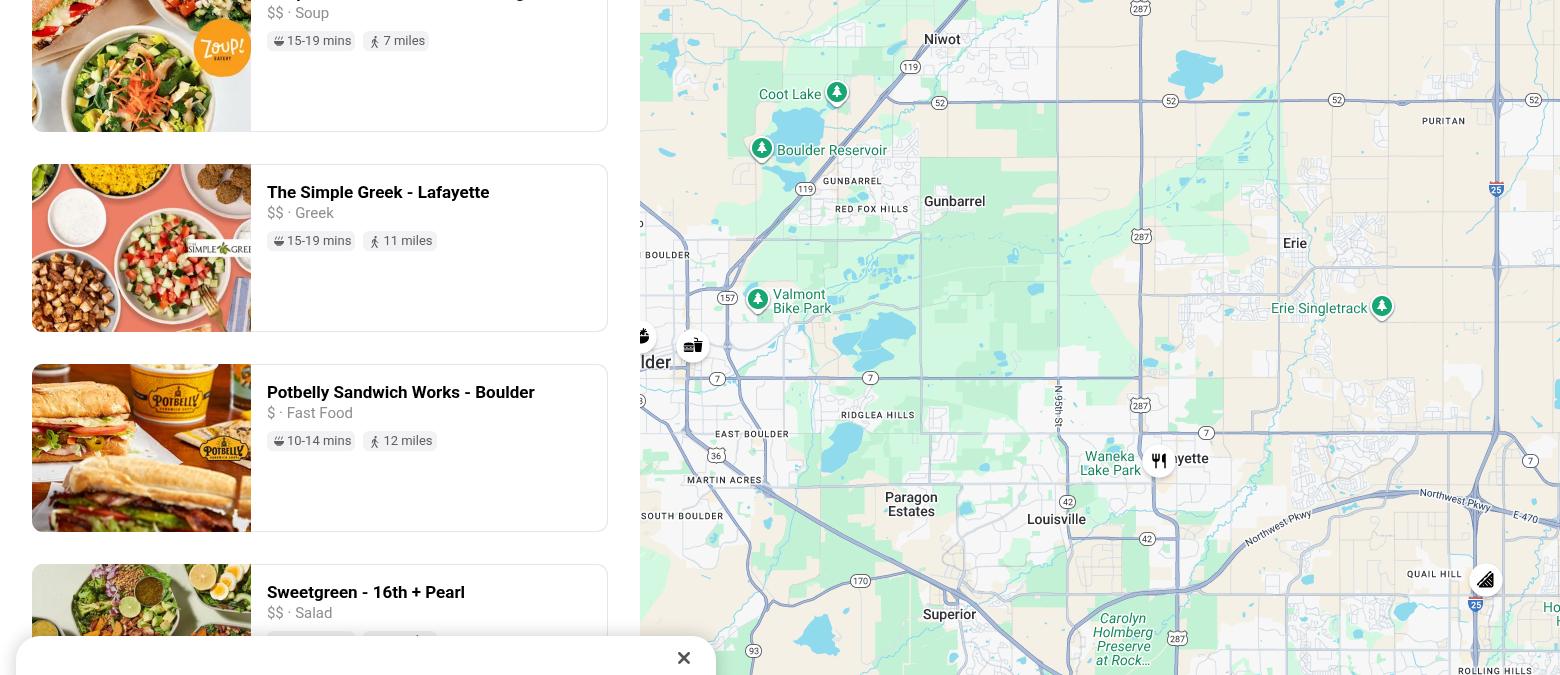Click the Paragon Estates map label
The width and height of the screenshot is (1560, 675).
tap(911, 504)
